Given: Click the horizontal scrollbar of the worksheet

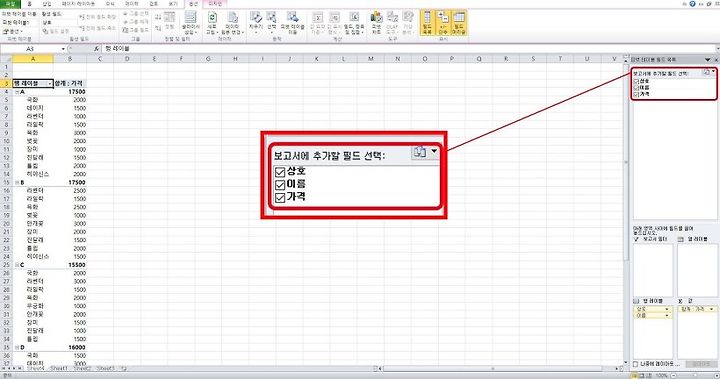Looking at the screenshot, I should point(494,368).
